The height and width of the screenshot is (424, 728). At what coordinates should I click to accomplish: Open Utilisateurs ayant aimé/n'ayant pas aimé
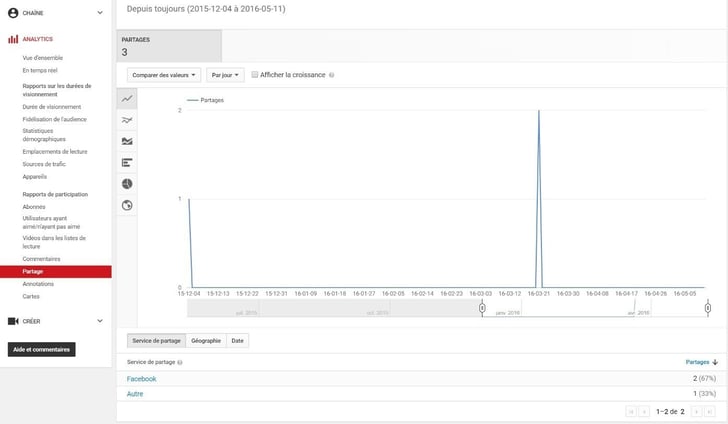(x=51, y=222)
